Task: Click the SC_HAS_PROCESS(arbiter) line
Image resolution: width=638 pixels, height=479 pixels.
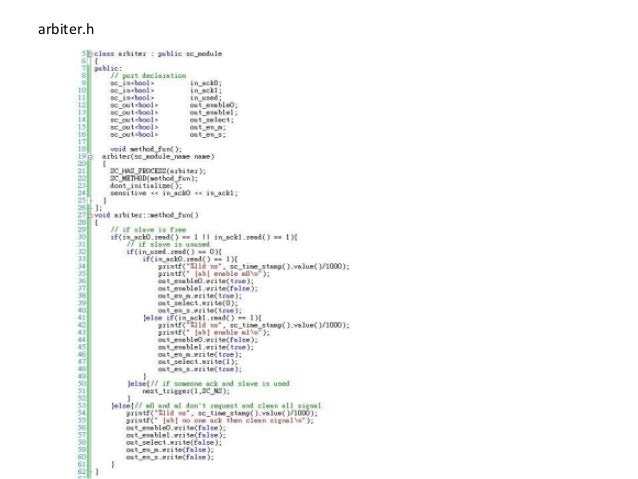Action: click(x=158, y=171)
